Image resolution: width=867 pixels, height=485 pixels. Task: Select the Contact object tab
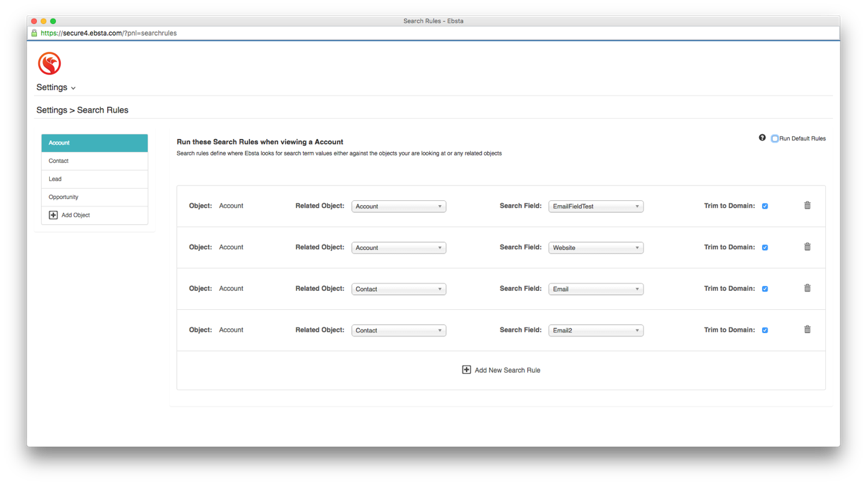pyautogui.click(x=94, y=161)
